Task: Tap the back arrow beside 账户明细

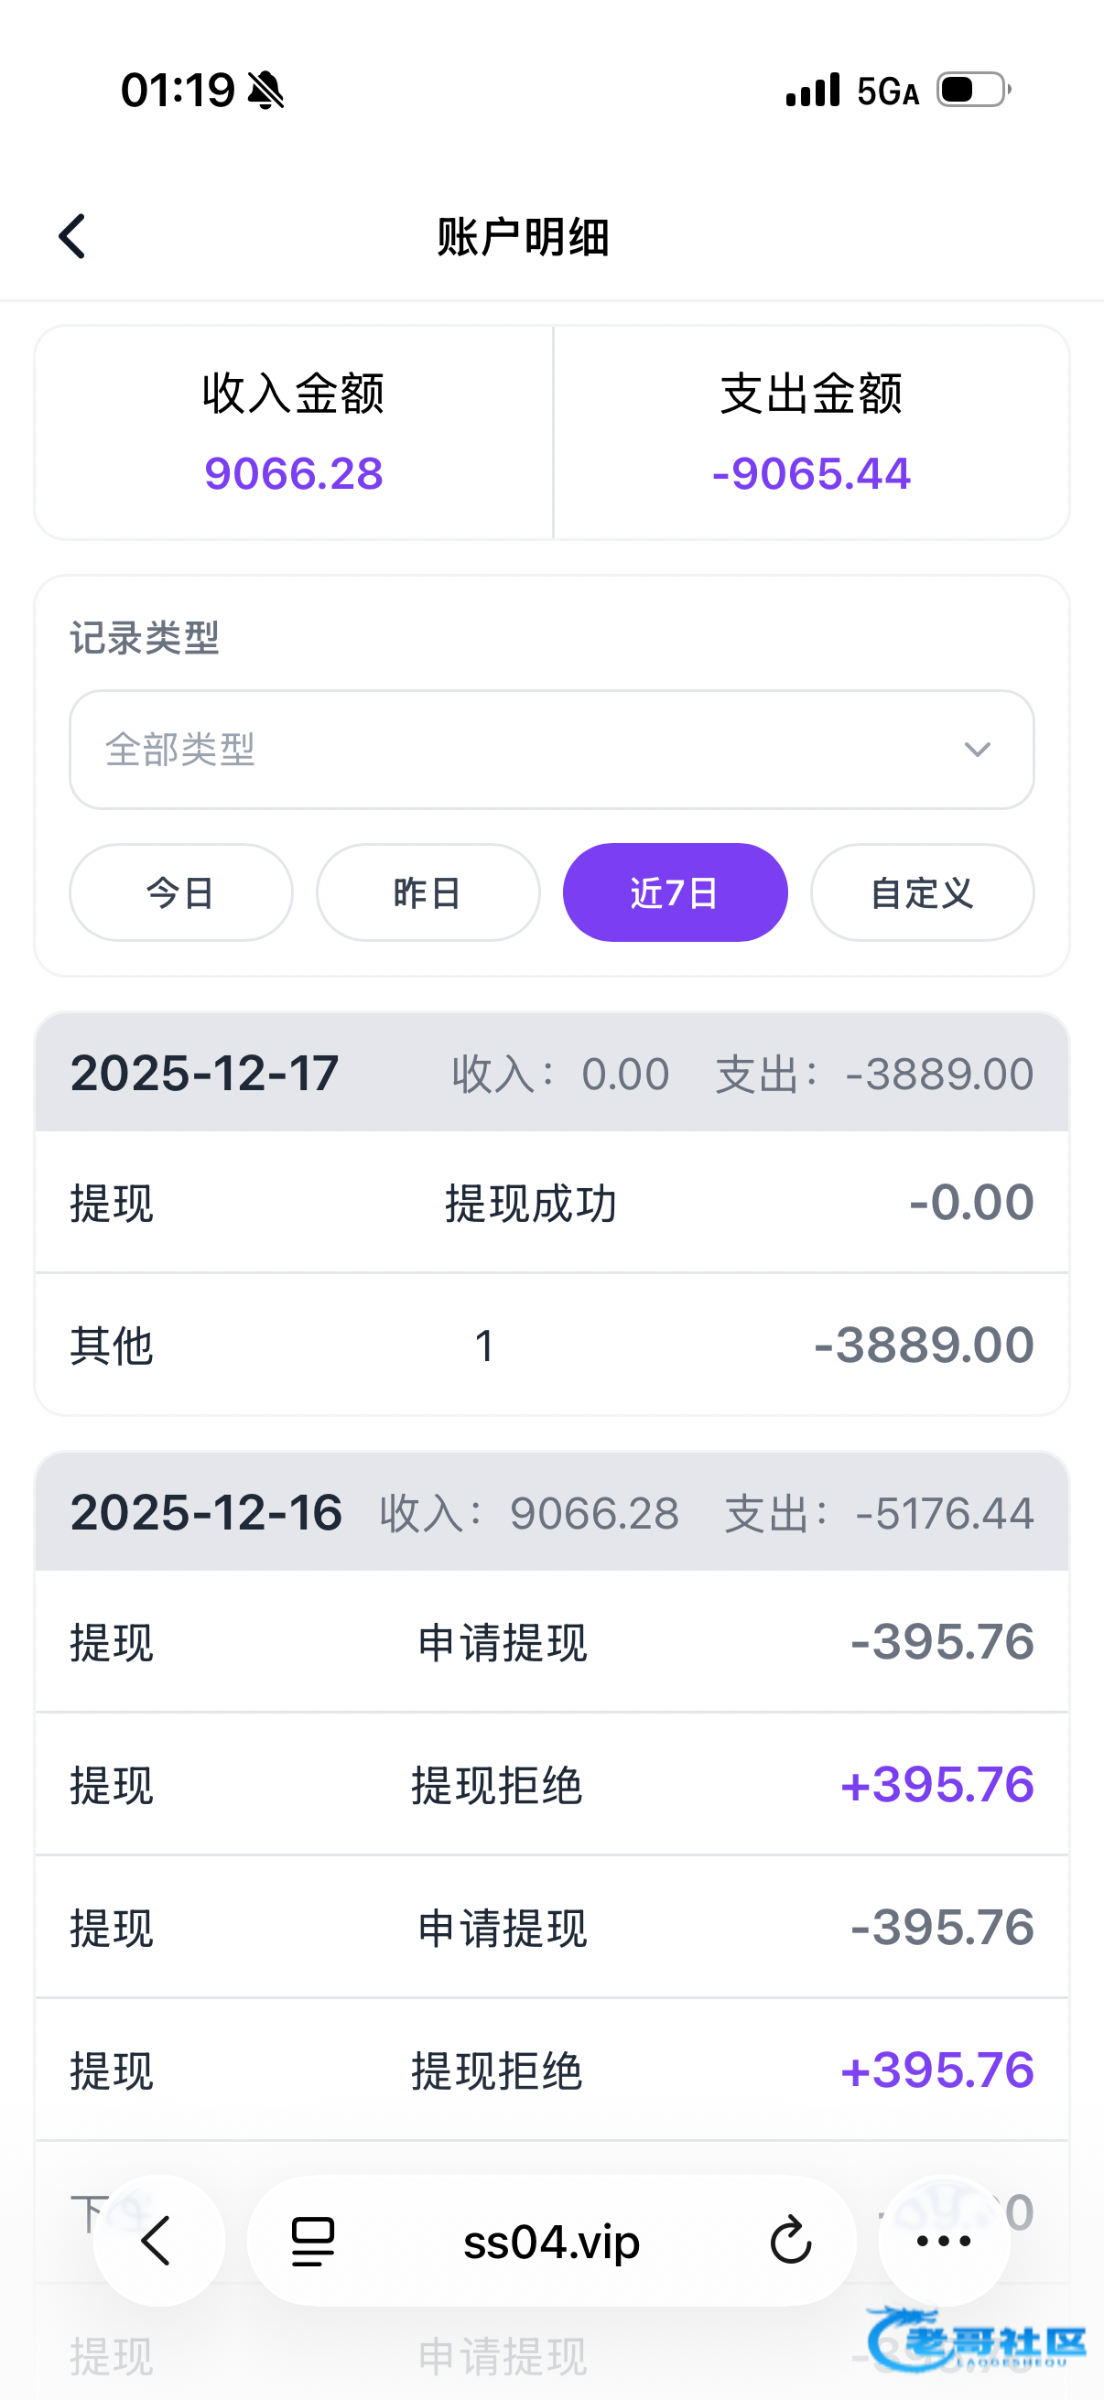Action: tap(72, 237)
